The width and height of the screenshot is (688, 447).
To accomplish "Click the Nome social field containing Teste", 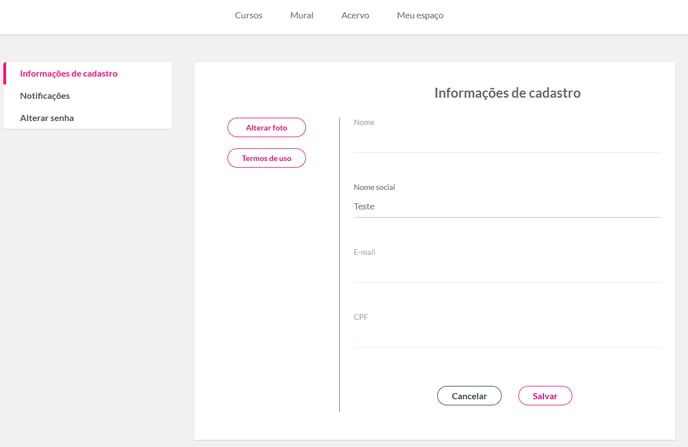I will [x=507, y=207].
